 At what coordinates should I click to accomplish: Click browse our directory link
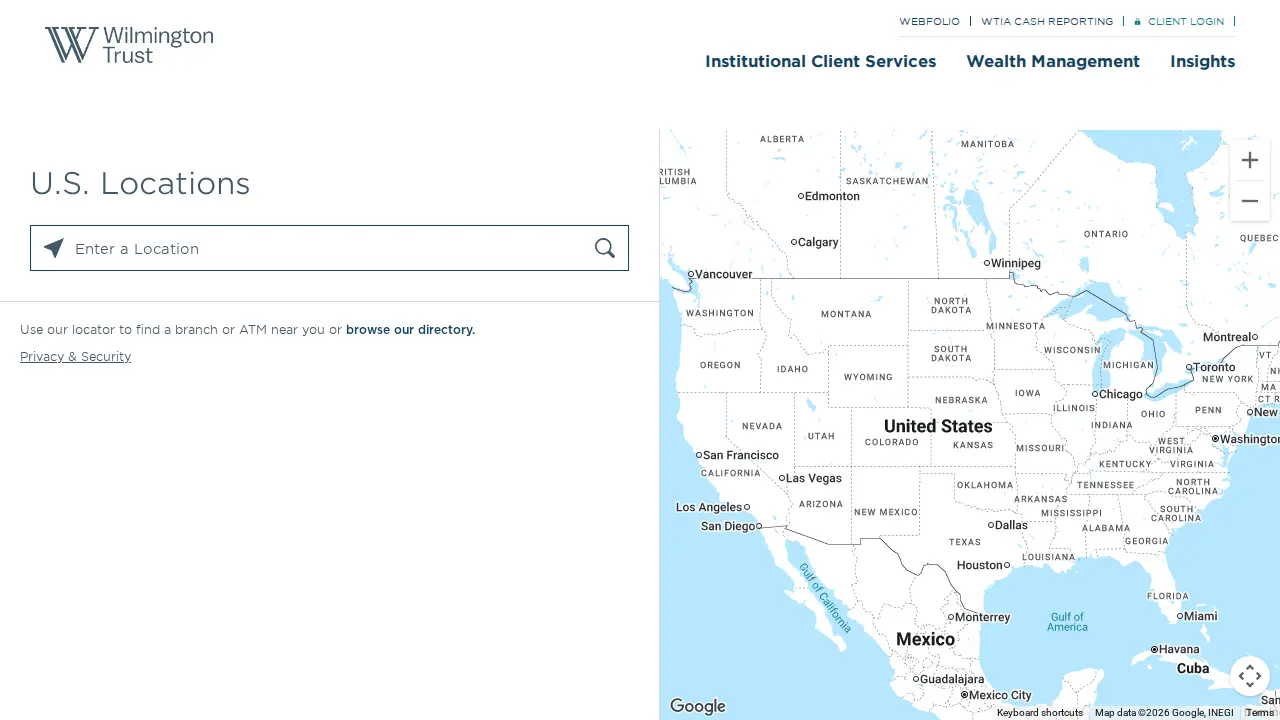pos(410,329)
